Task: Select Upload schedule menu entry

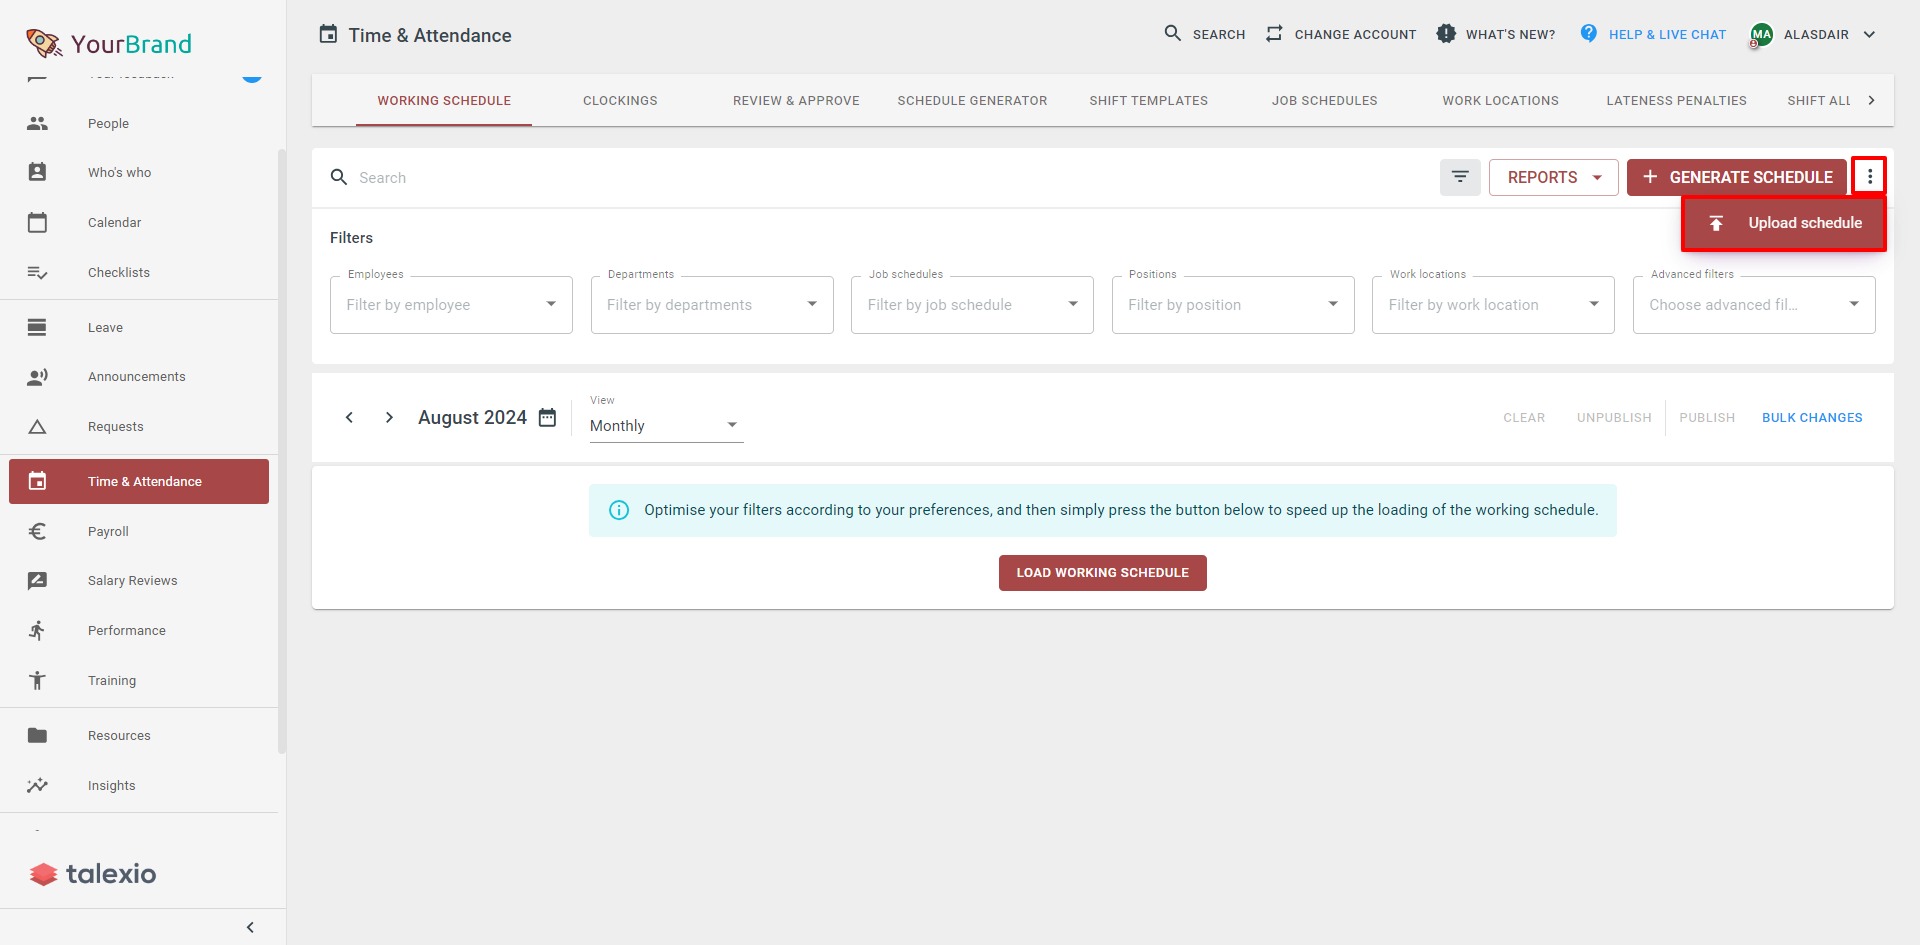Action: coord(1784,223)
